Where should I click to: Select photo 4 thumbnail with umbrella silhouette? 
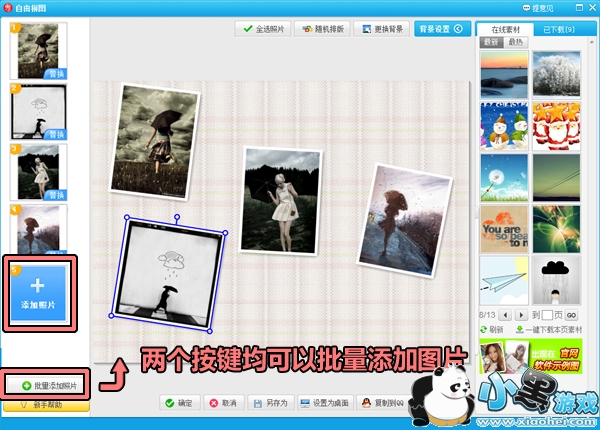point(38,230)
